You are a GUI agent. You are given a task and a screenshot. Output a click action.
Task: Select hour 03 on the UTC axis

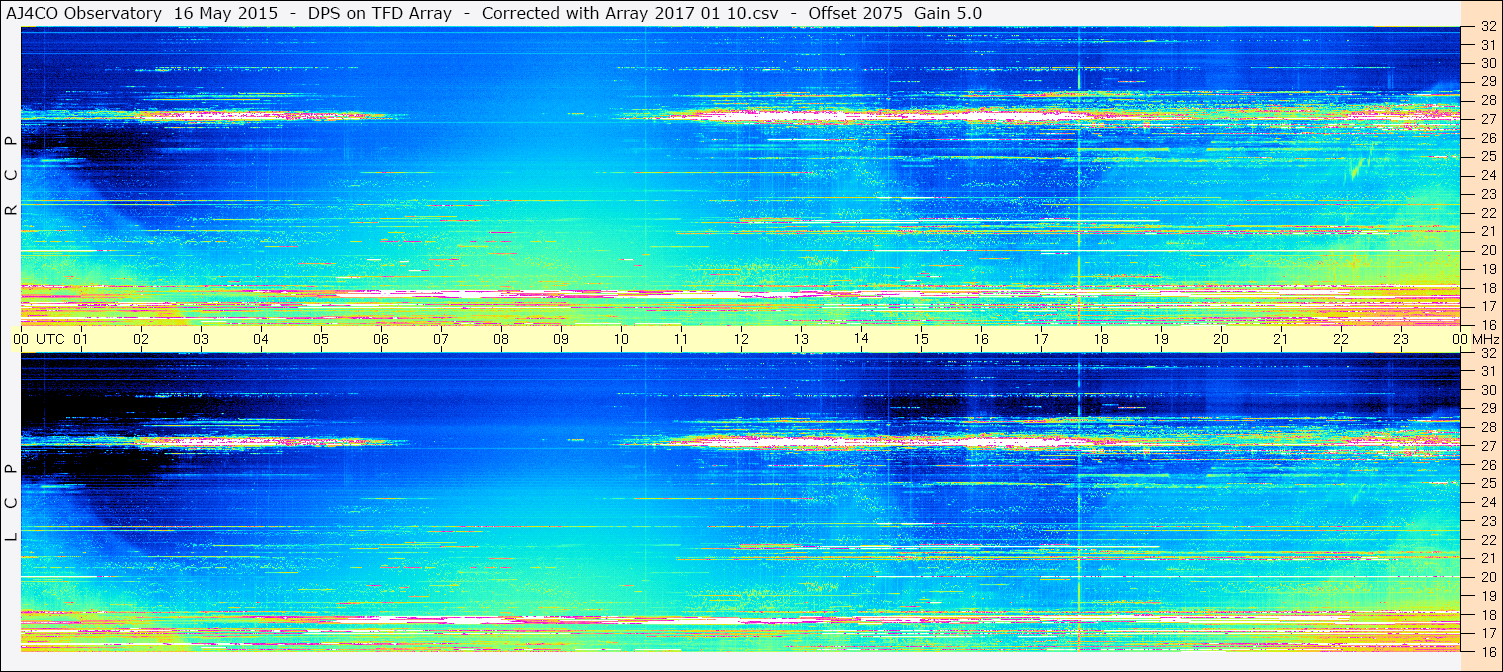pyautogui.click(x=201, y=339)
